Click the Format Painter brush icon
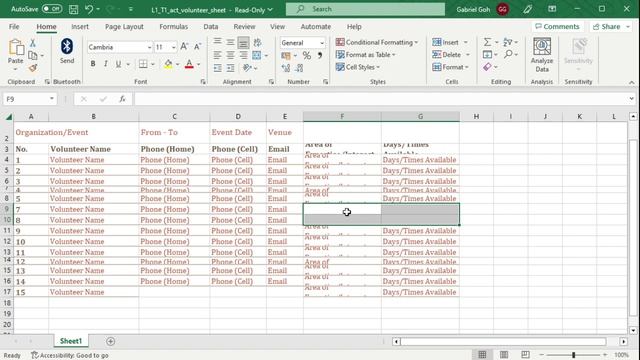Image resolution: width=640 pixels, height=360 pixels. 33,68
